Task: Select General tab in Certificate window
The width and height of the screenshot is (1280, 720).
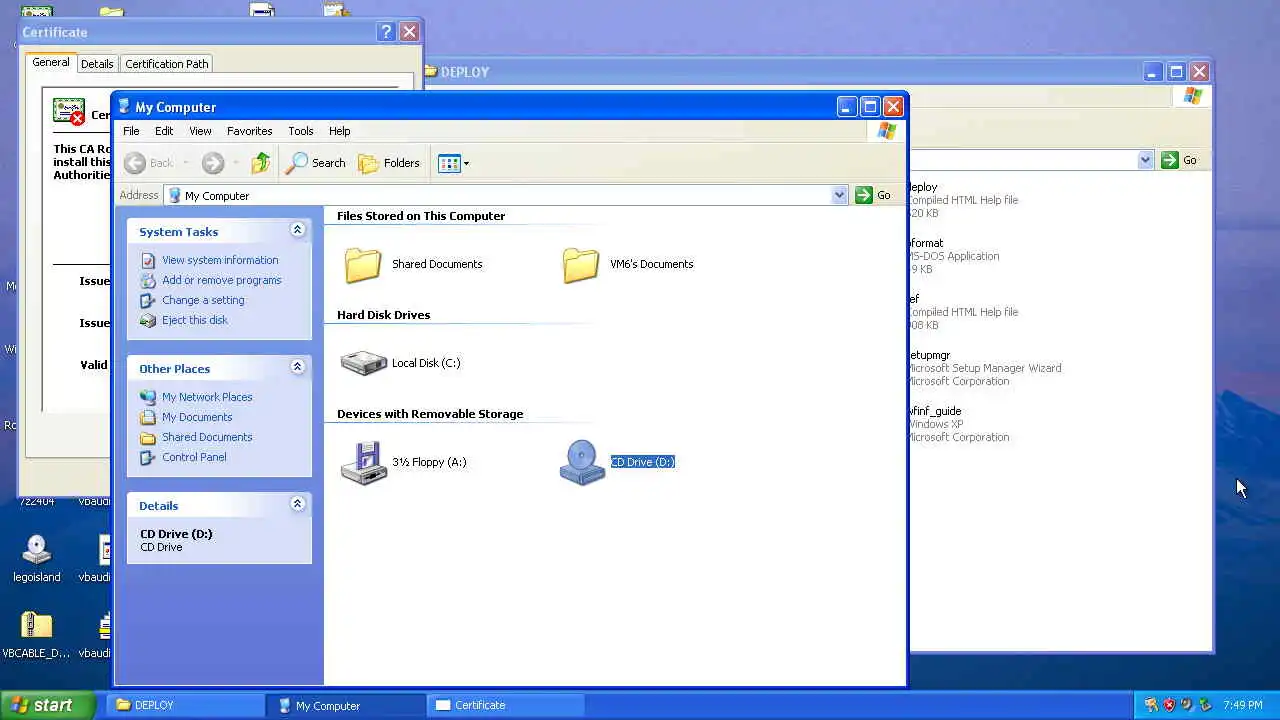Action: point(50,62)
